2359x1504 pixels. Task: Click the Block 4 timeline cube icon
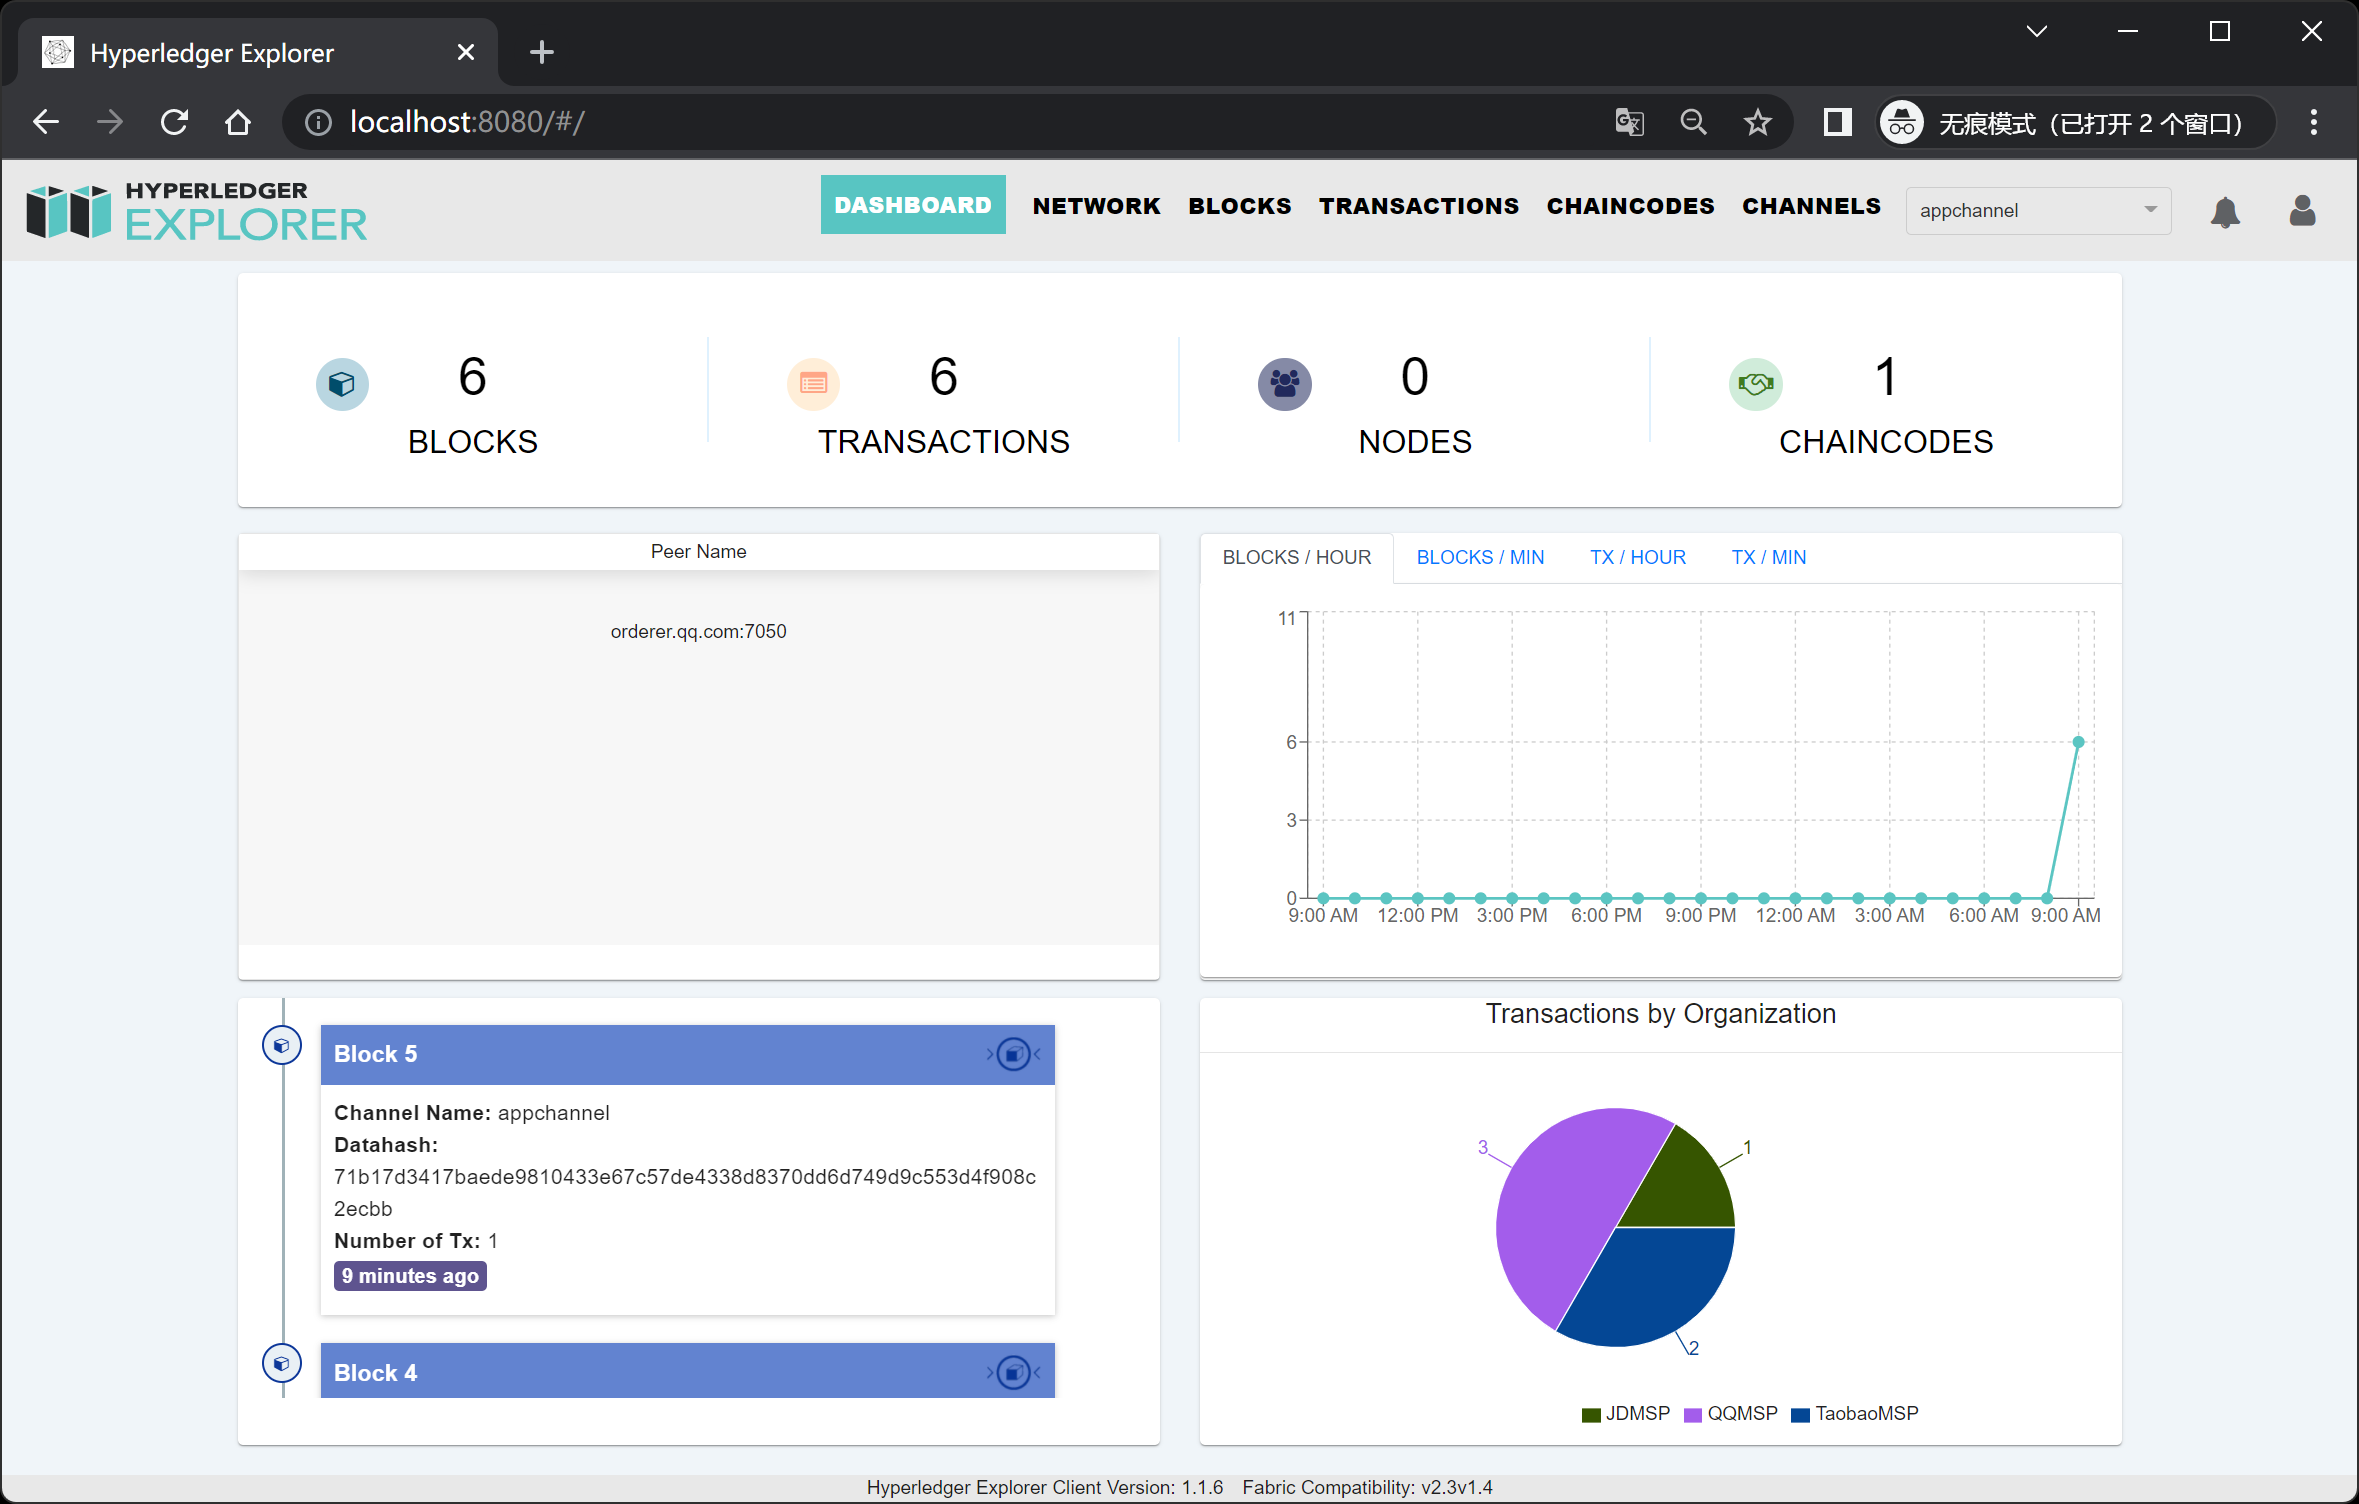pyautogui.click(x=282, y=1363)
